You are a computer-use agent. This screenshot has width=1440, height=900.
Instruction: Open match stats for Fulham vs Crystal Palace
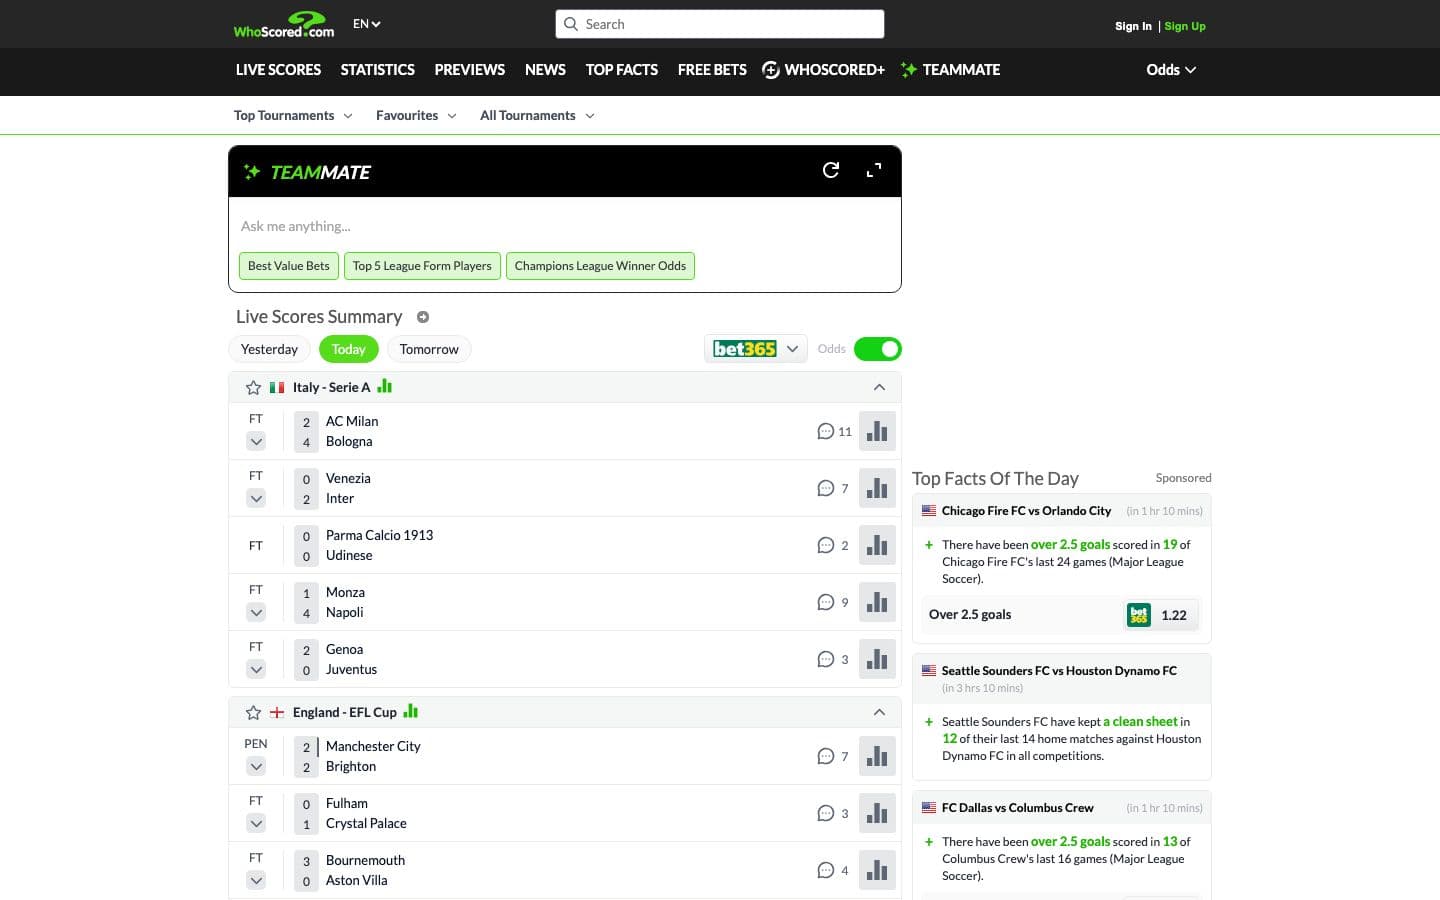coord(877,813)
